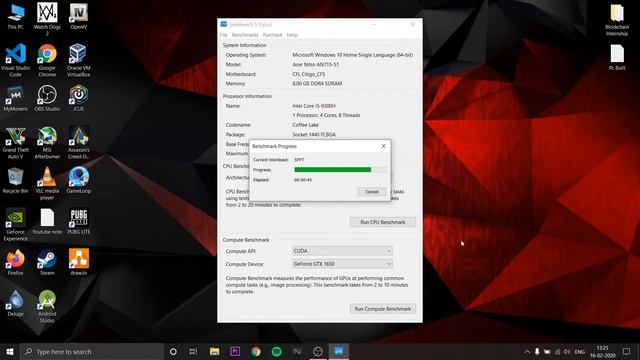Expand the Compute Device dropdown
This screenshot has height=360, width=640.
coord(342,264)
